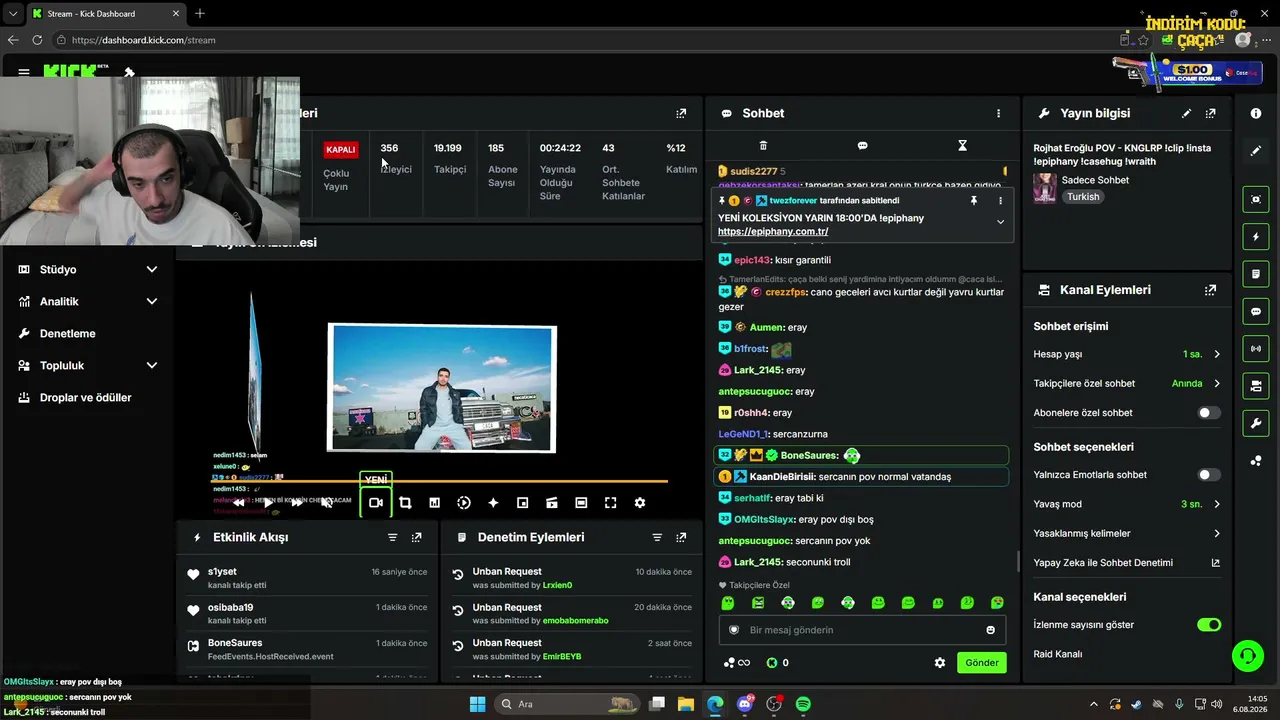Fast-forward the stream preview
This screenshot has height=720, width=1280.
pyautogui.click(x=297, y=503)
